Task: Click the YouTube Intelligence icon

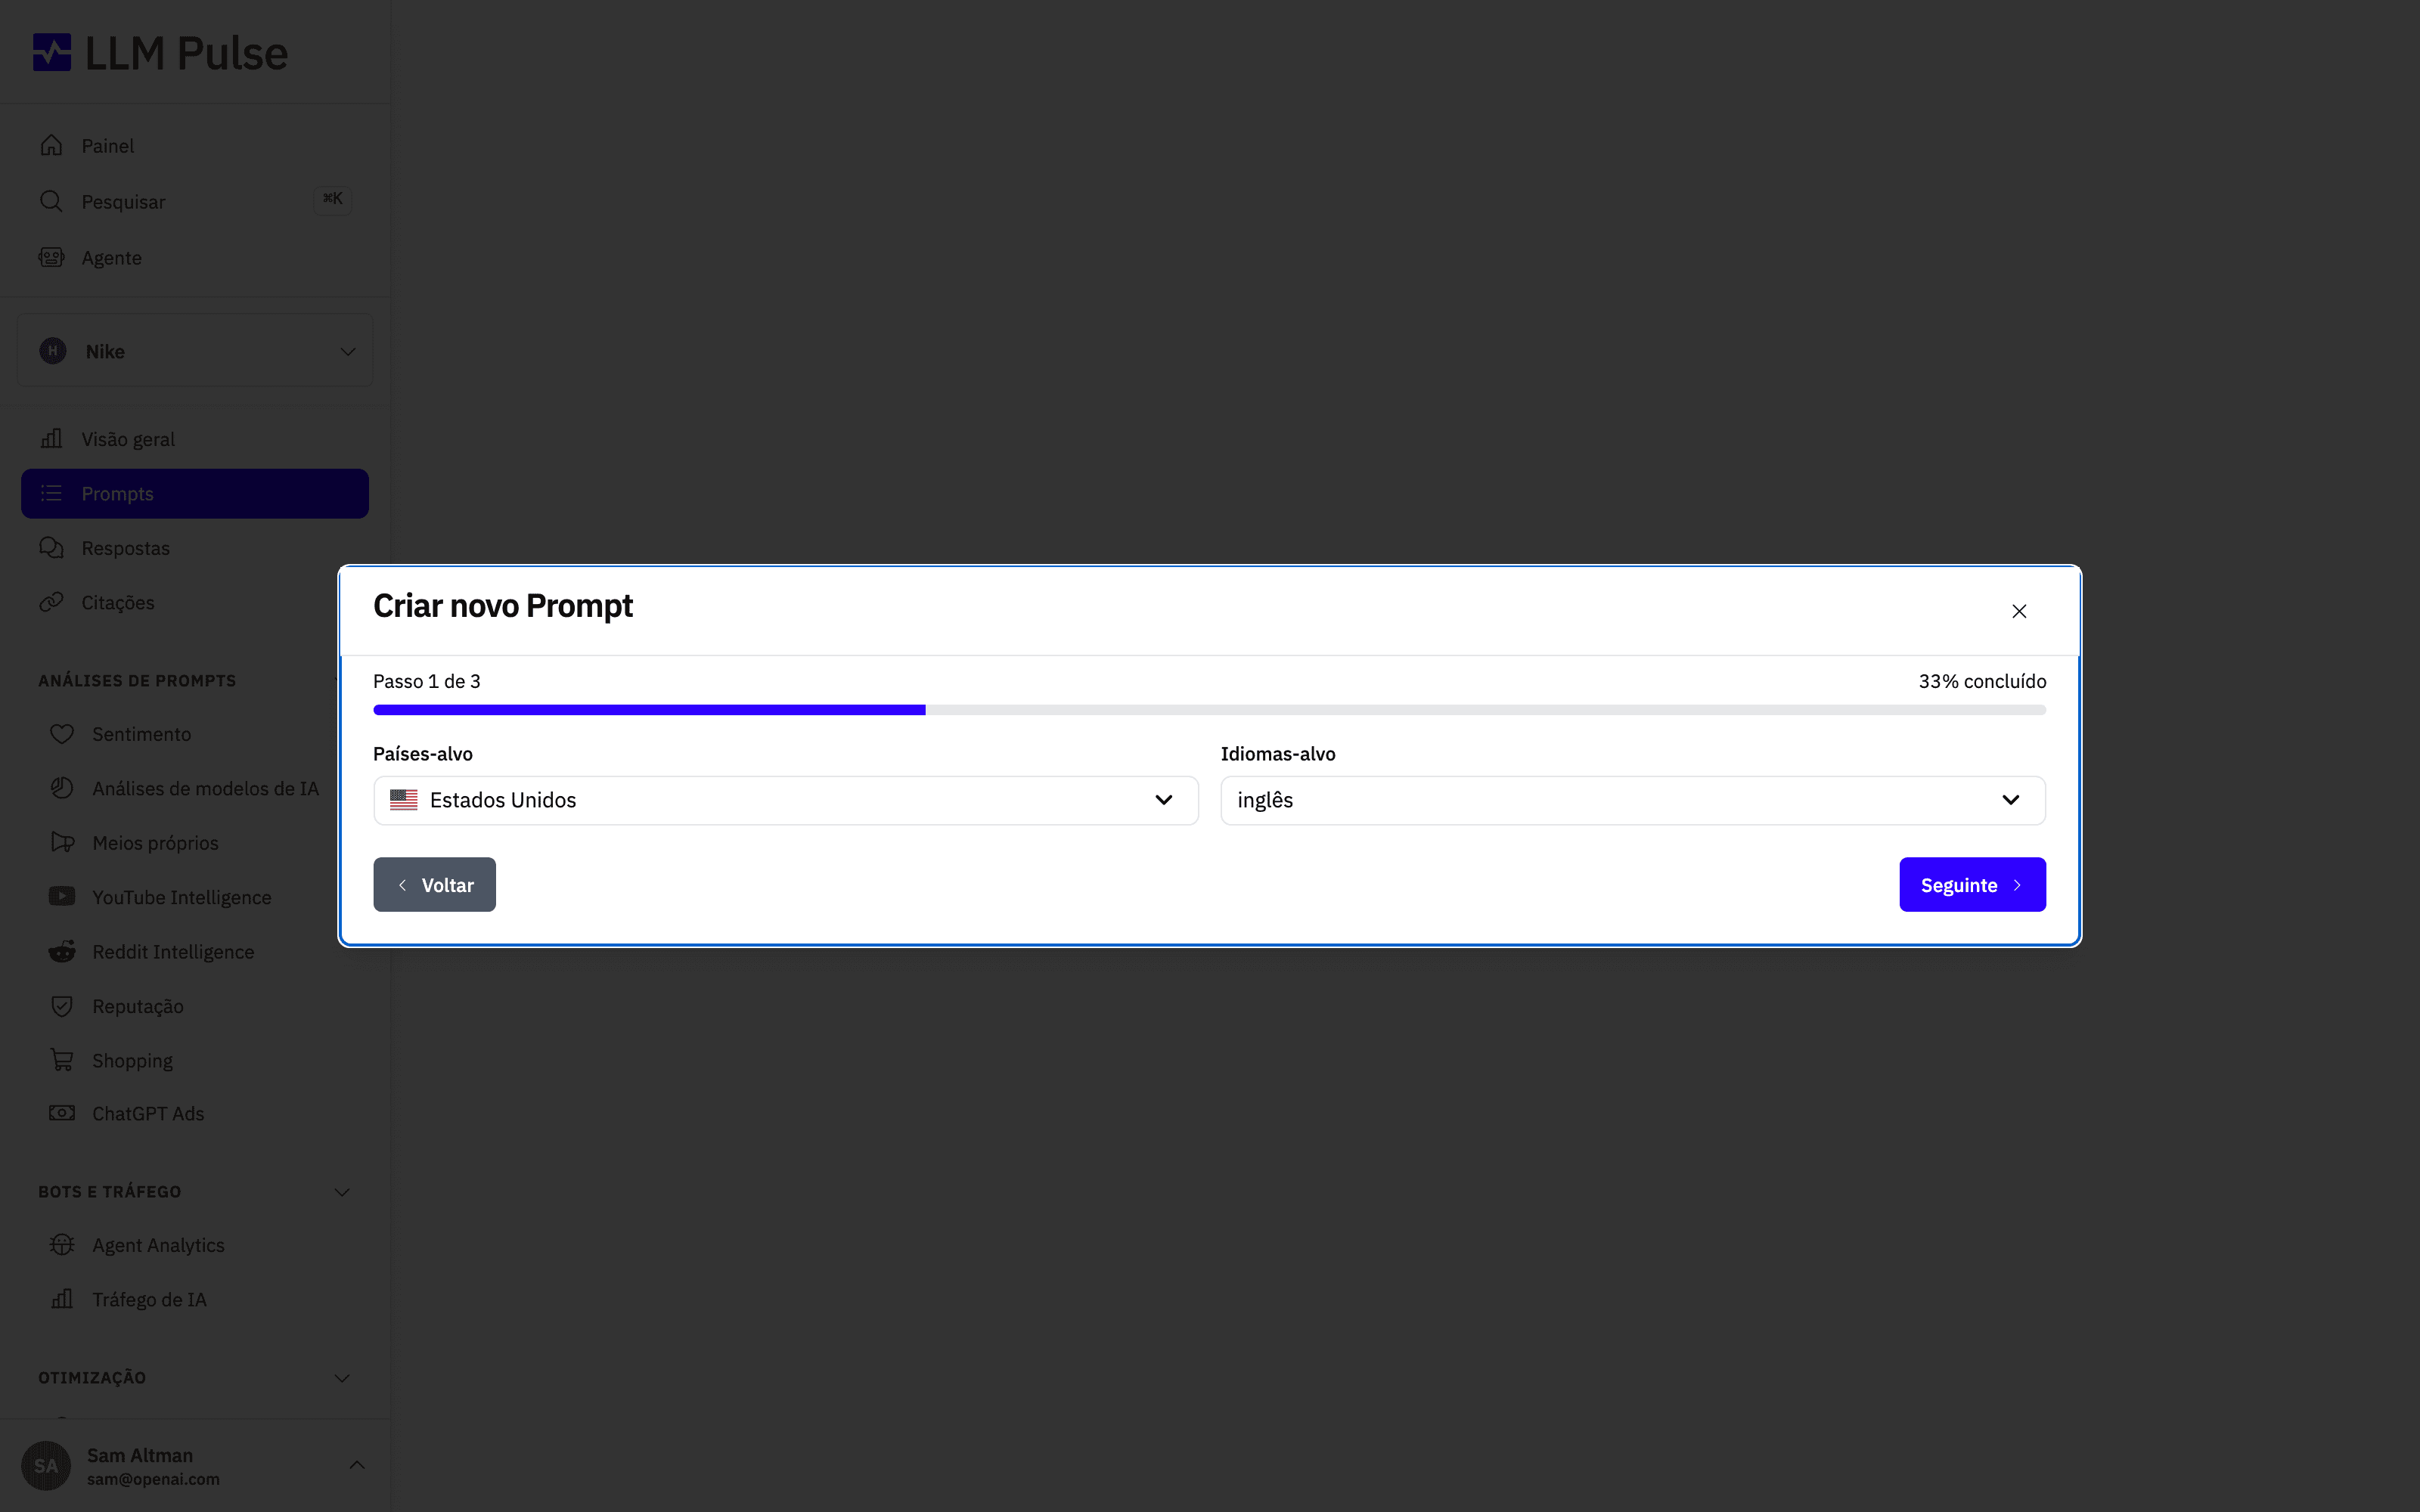Action: pyautogui.click(x=62, y=896)
